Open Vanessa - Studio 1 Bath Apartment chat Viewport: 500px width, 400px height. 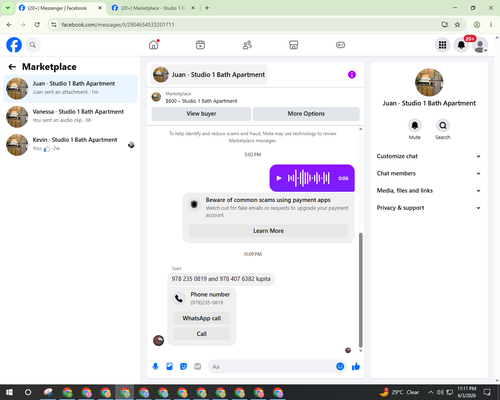70,117
